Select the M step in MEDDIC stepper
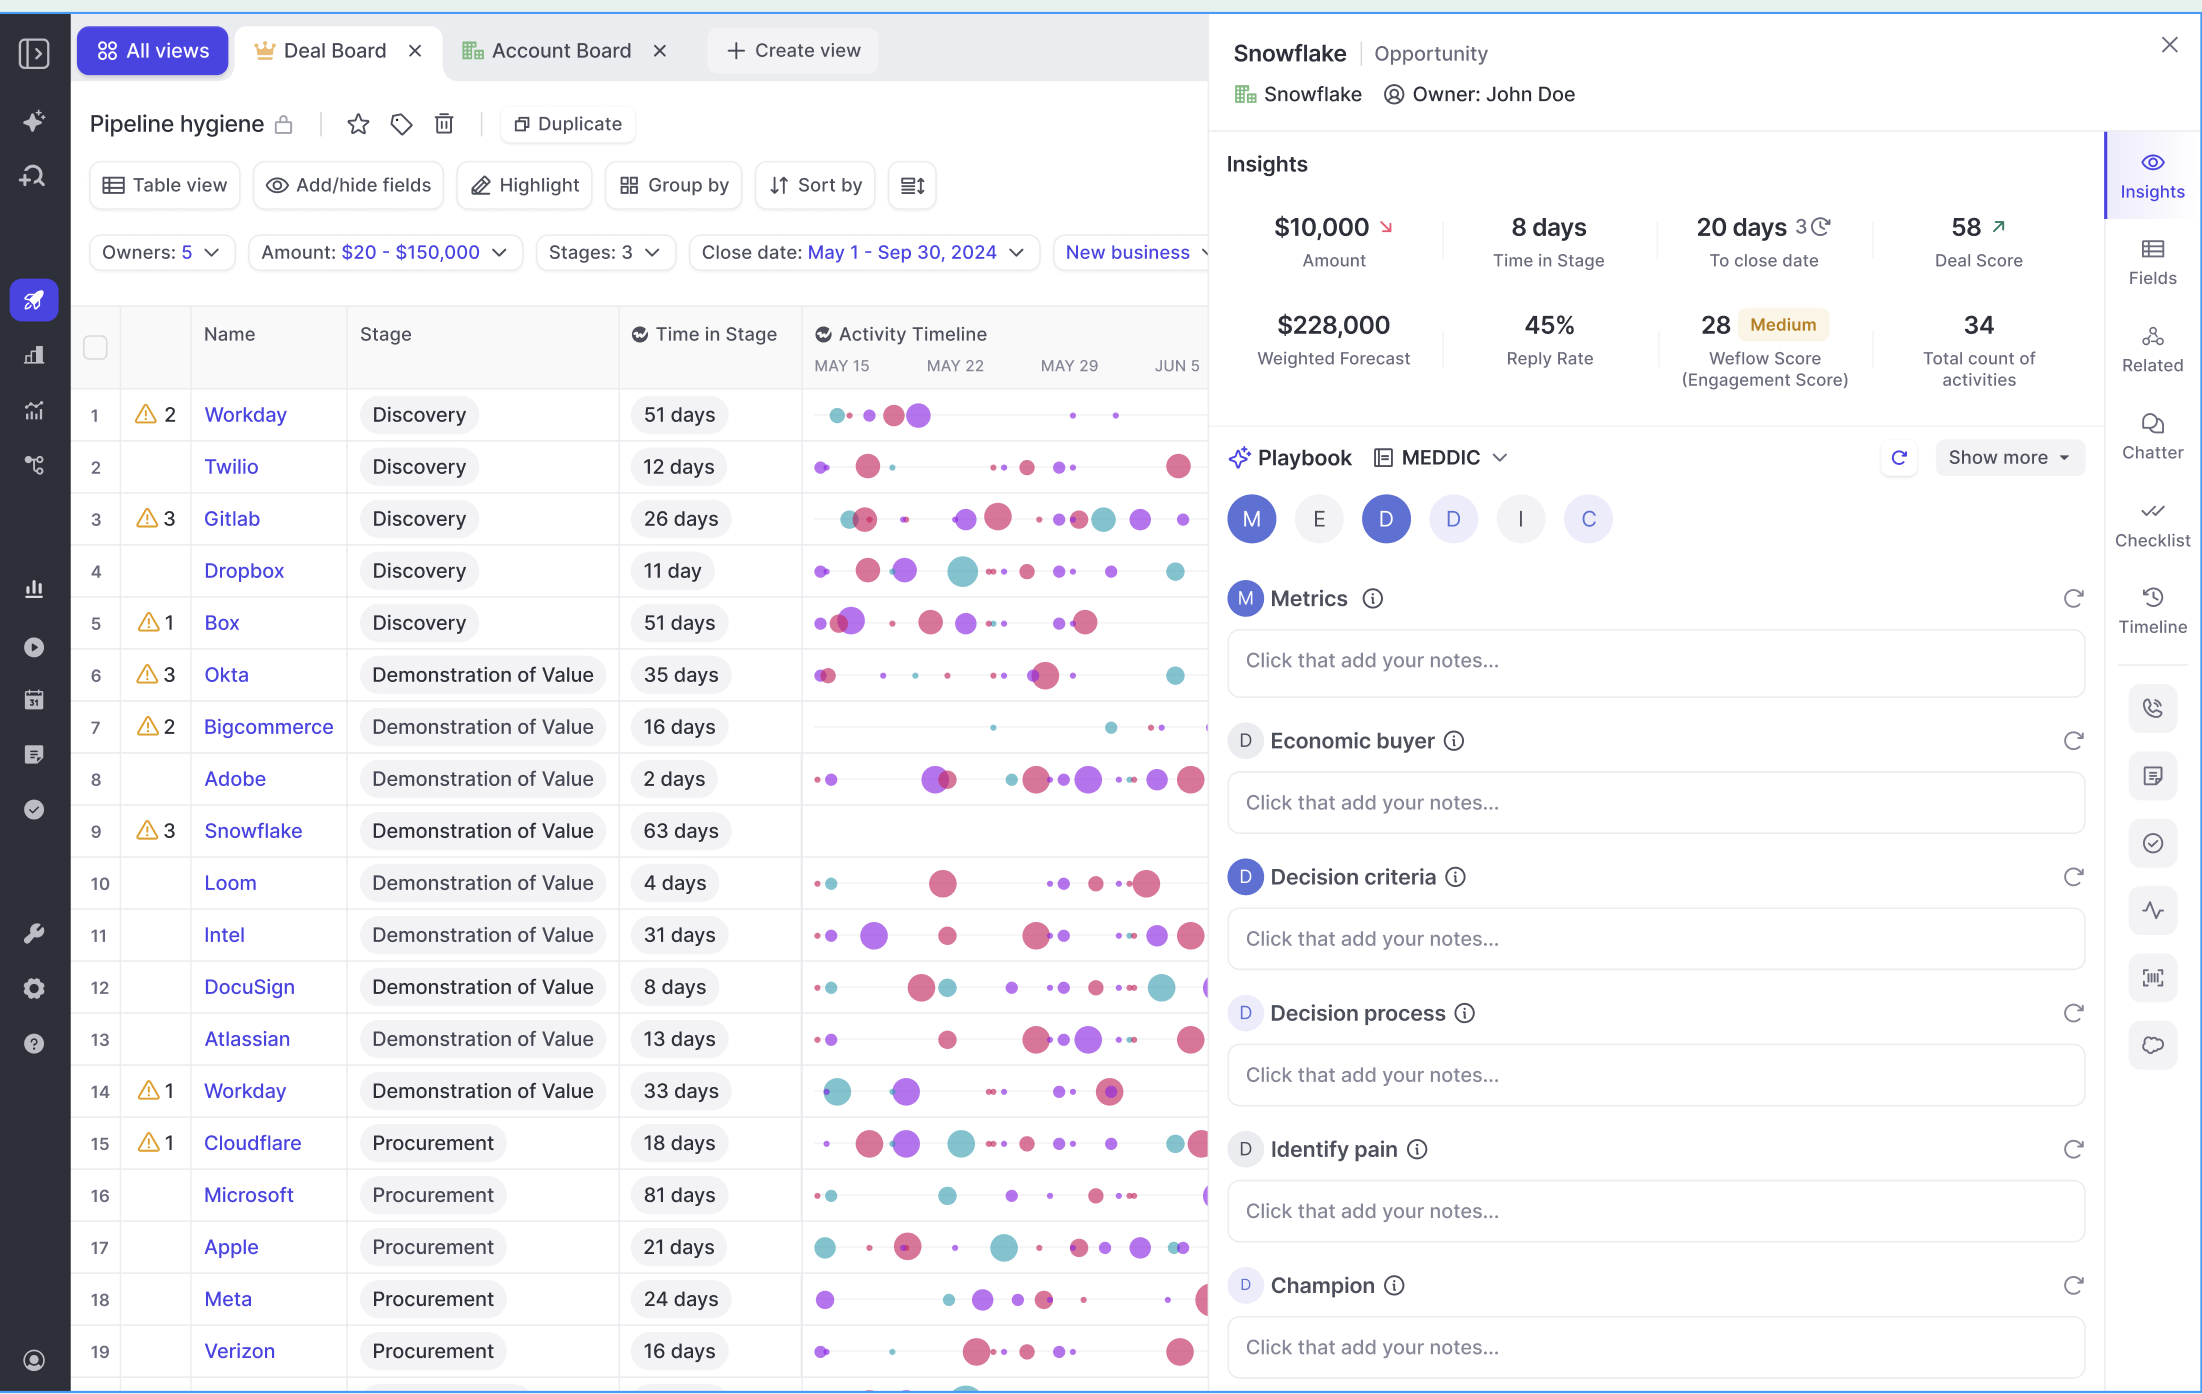2202x1394 pixels. click(1251, 519)
